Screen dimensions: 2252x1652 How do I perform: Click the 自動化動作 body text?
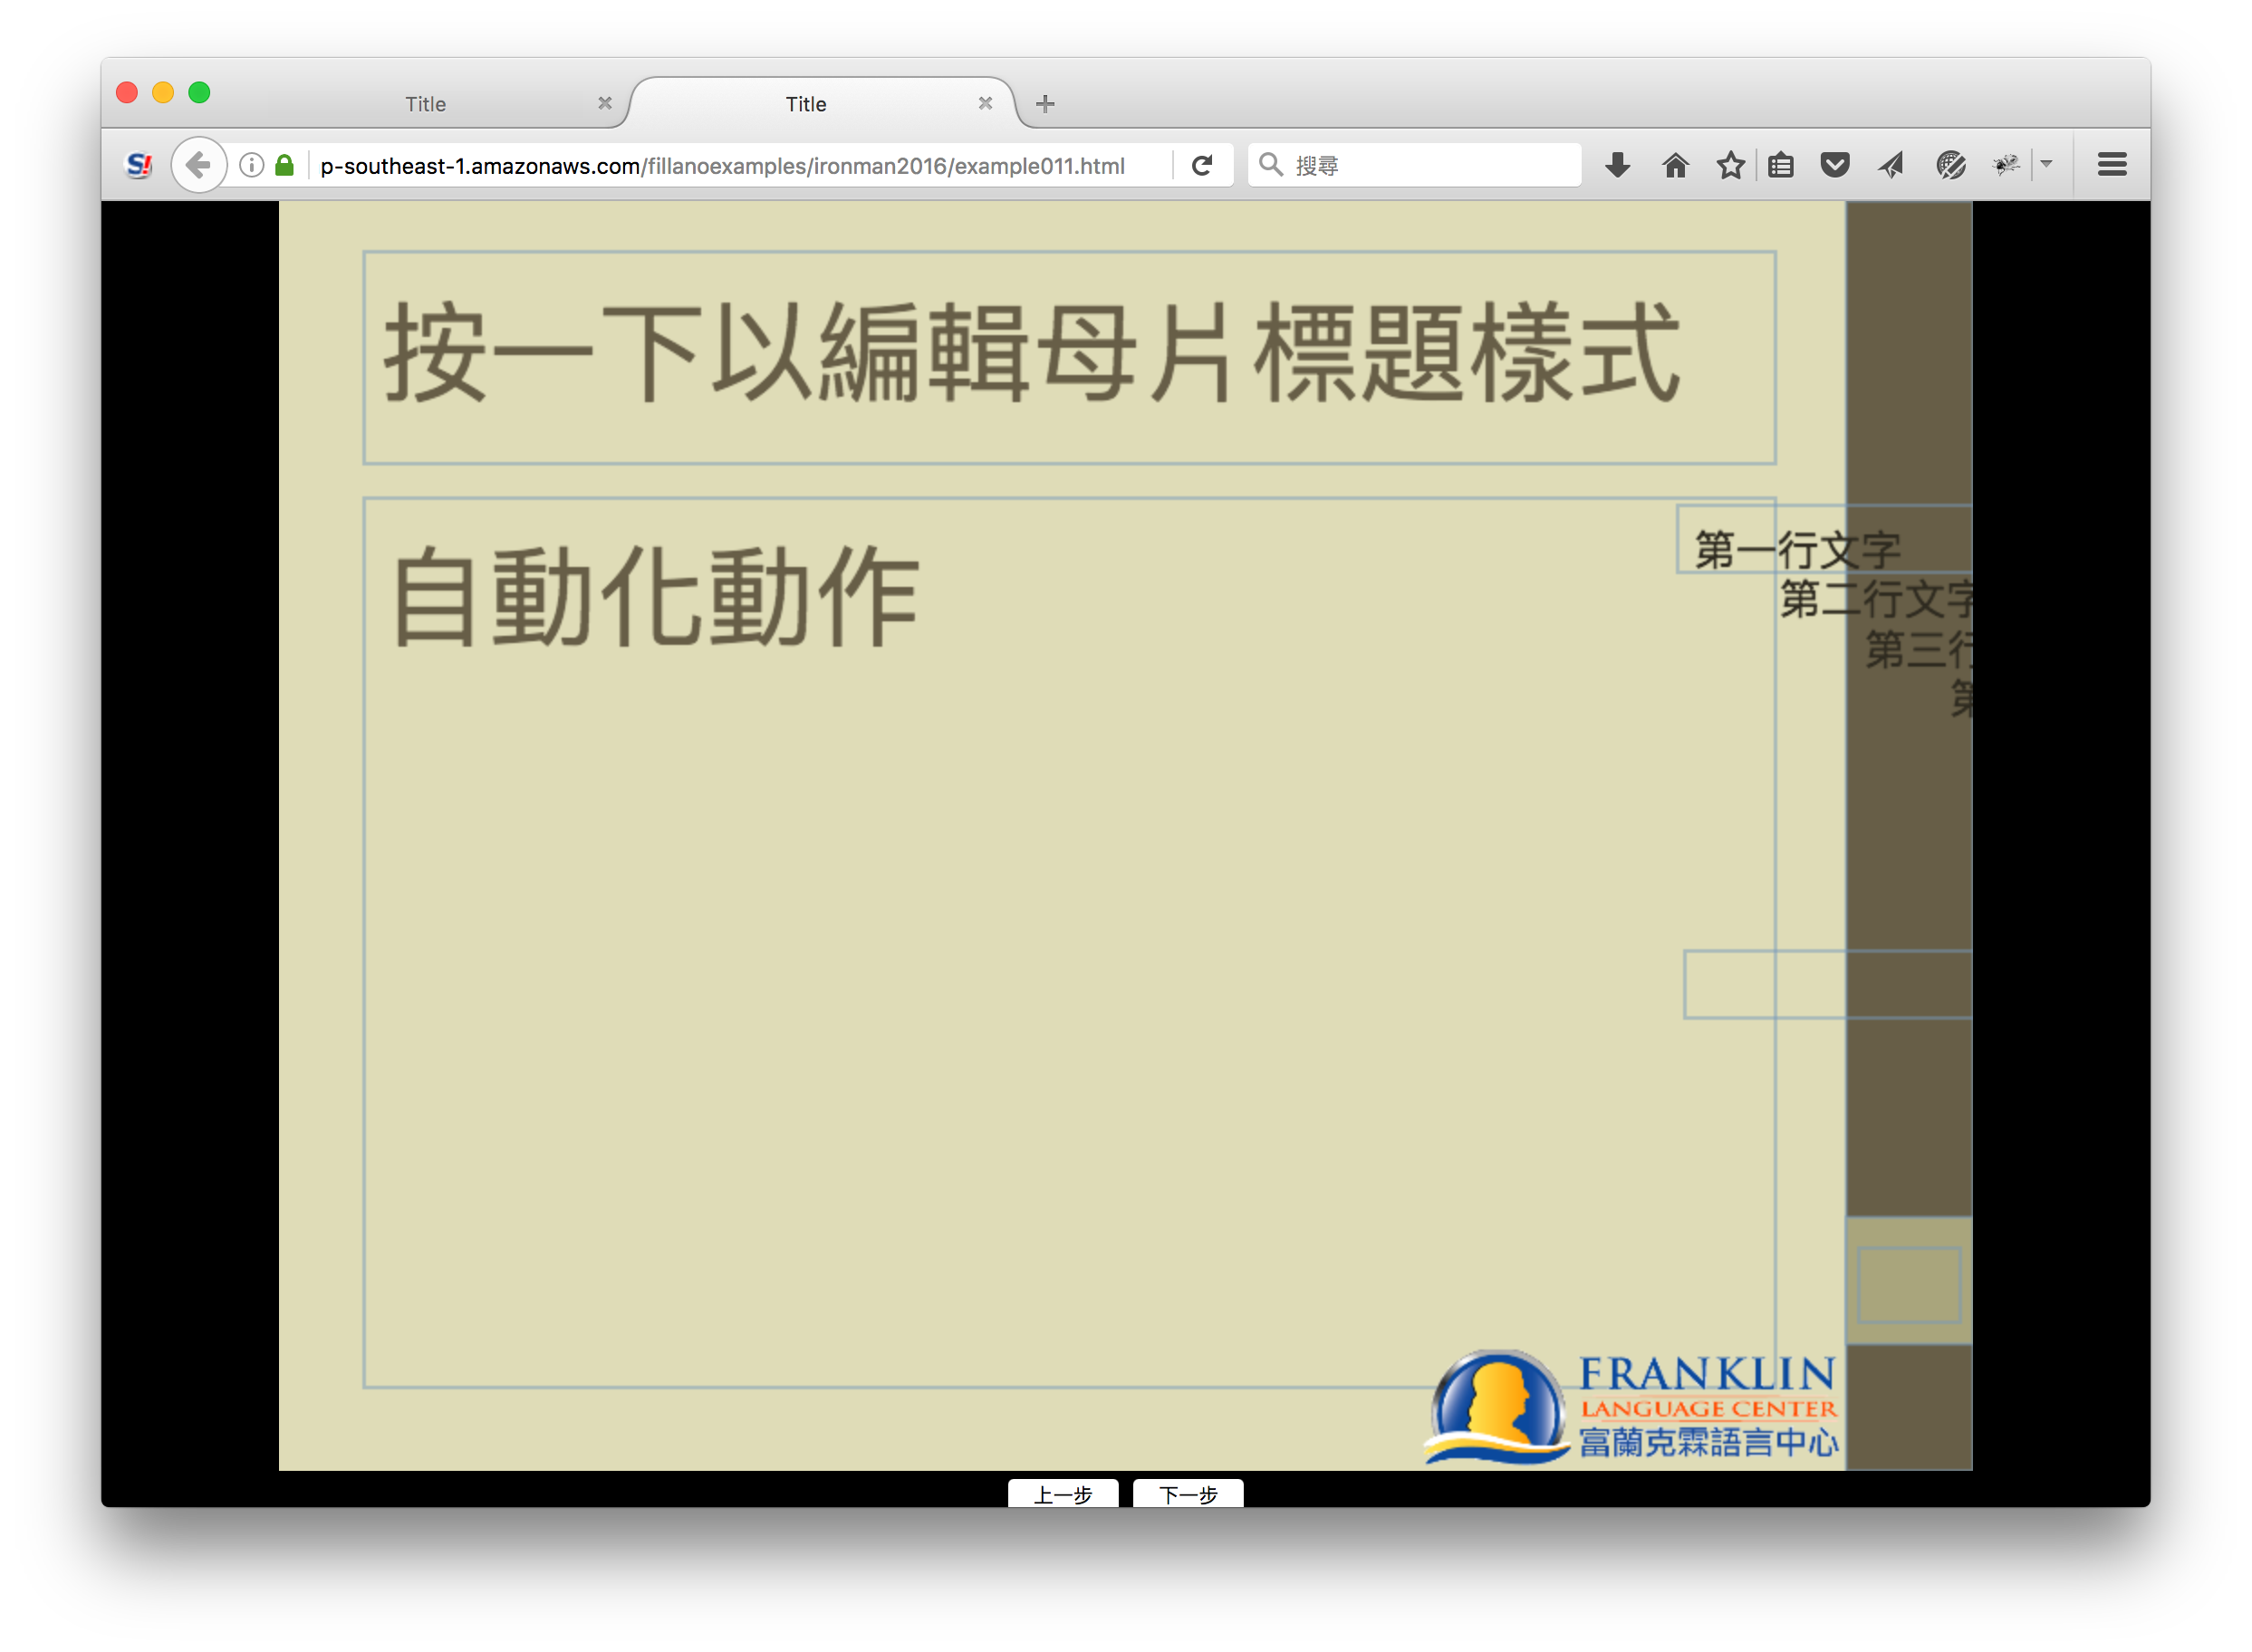pyautogui.click(x=655, y=597)
